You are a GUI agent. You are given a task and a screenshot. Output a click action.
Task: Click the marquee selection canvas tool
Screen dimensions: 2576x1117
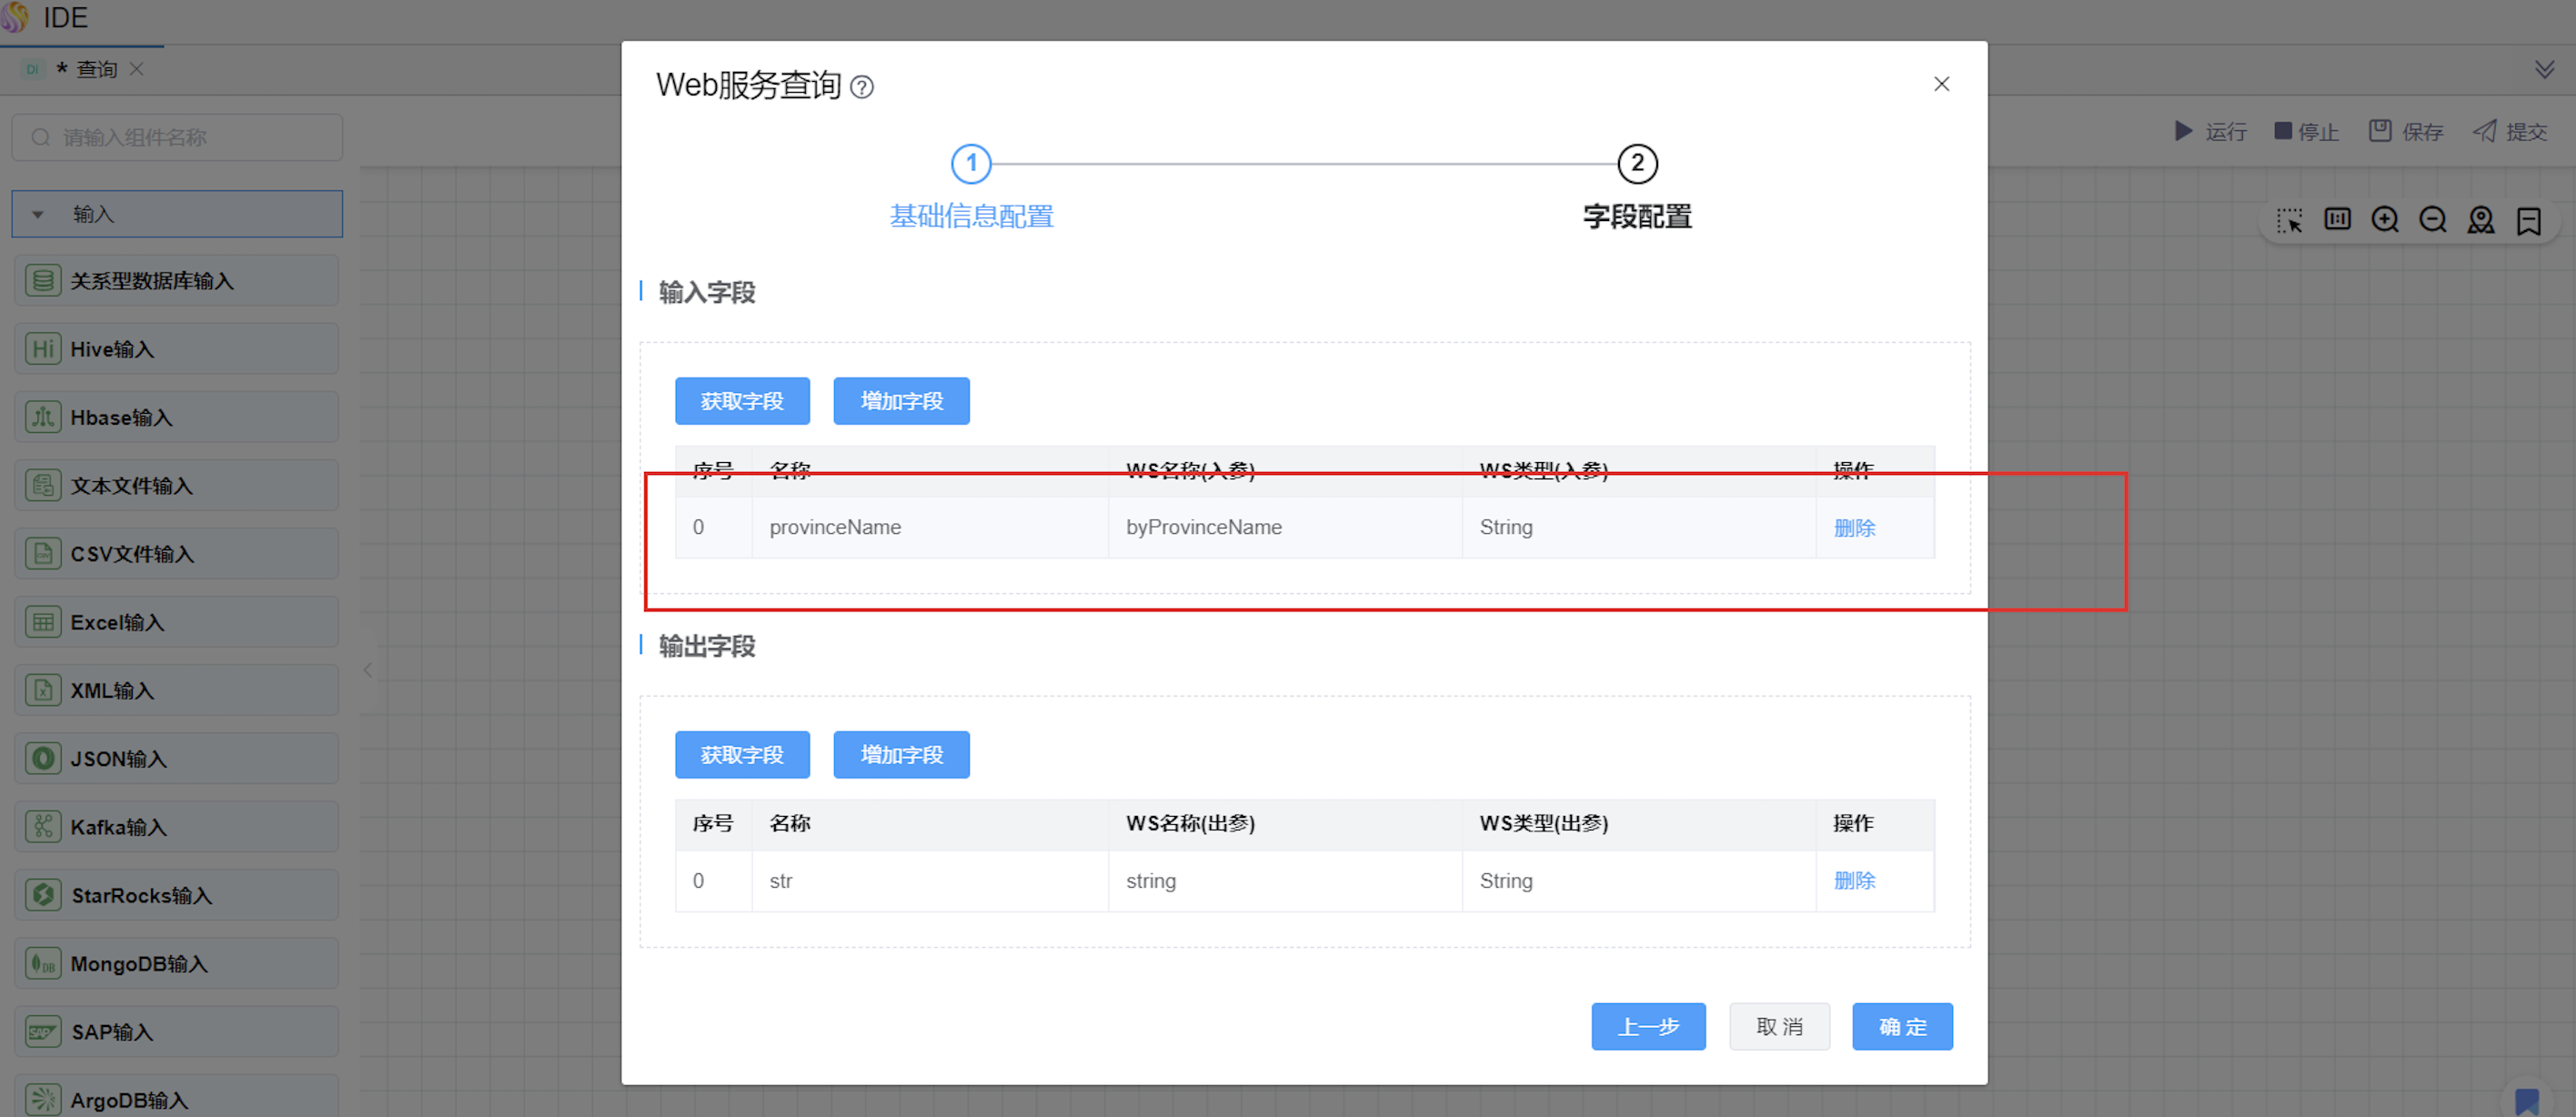2289,220
